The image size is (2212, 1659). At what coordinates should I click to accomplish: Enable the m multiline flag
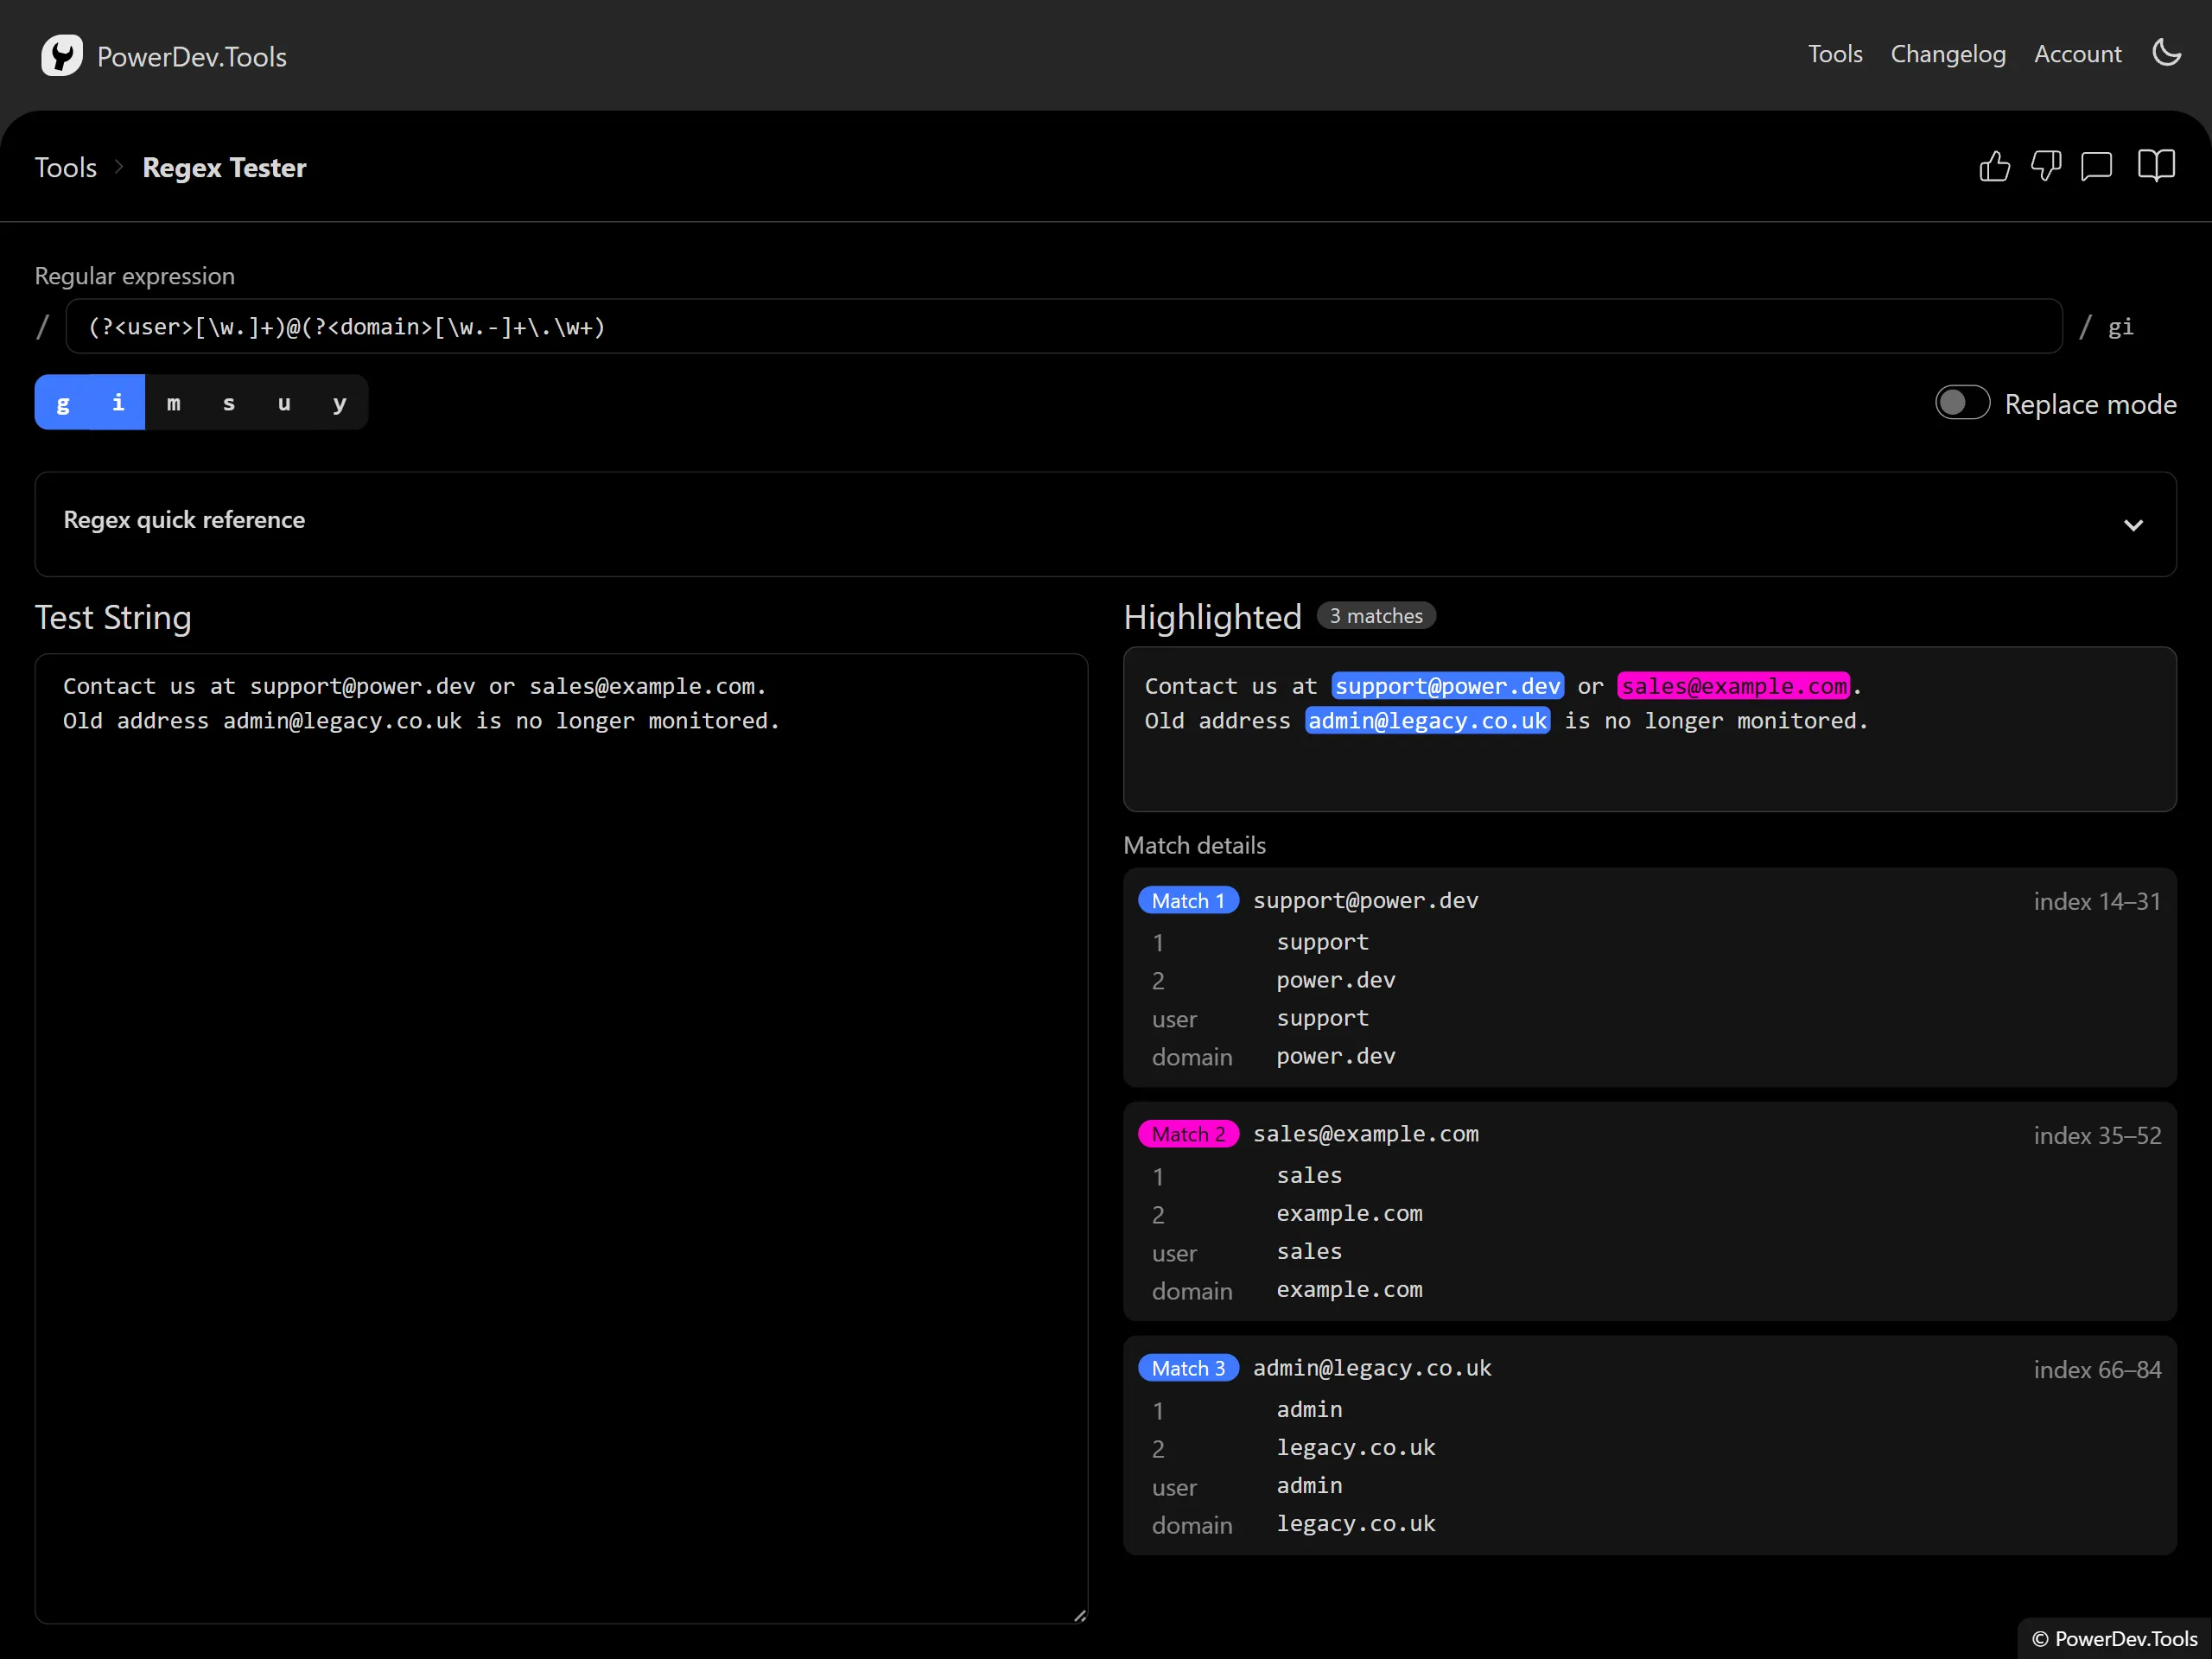(174, 403)
